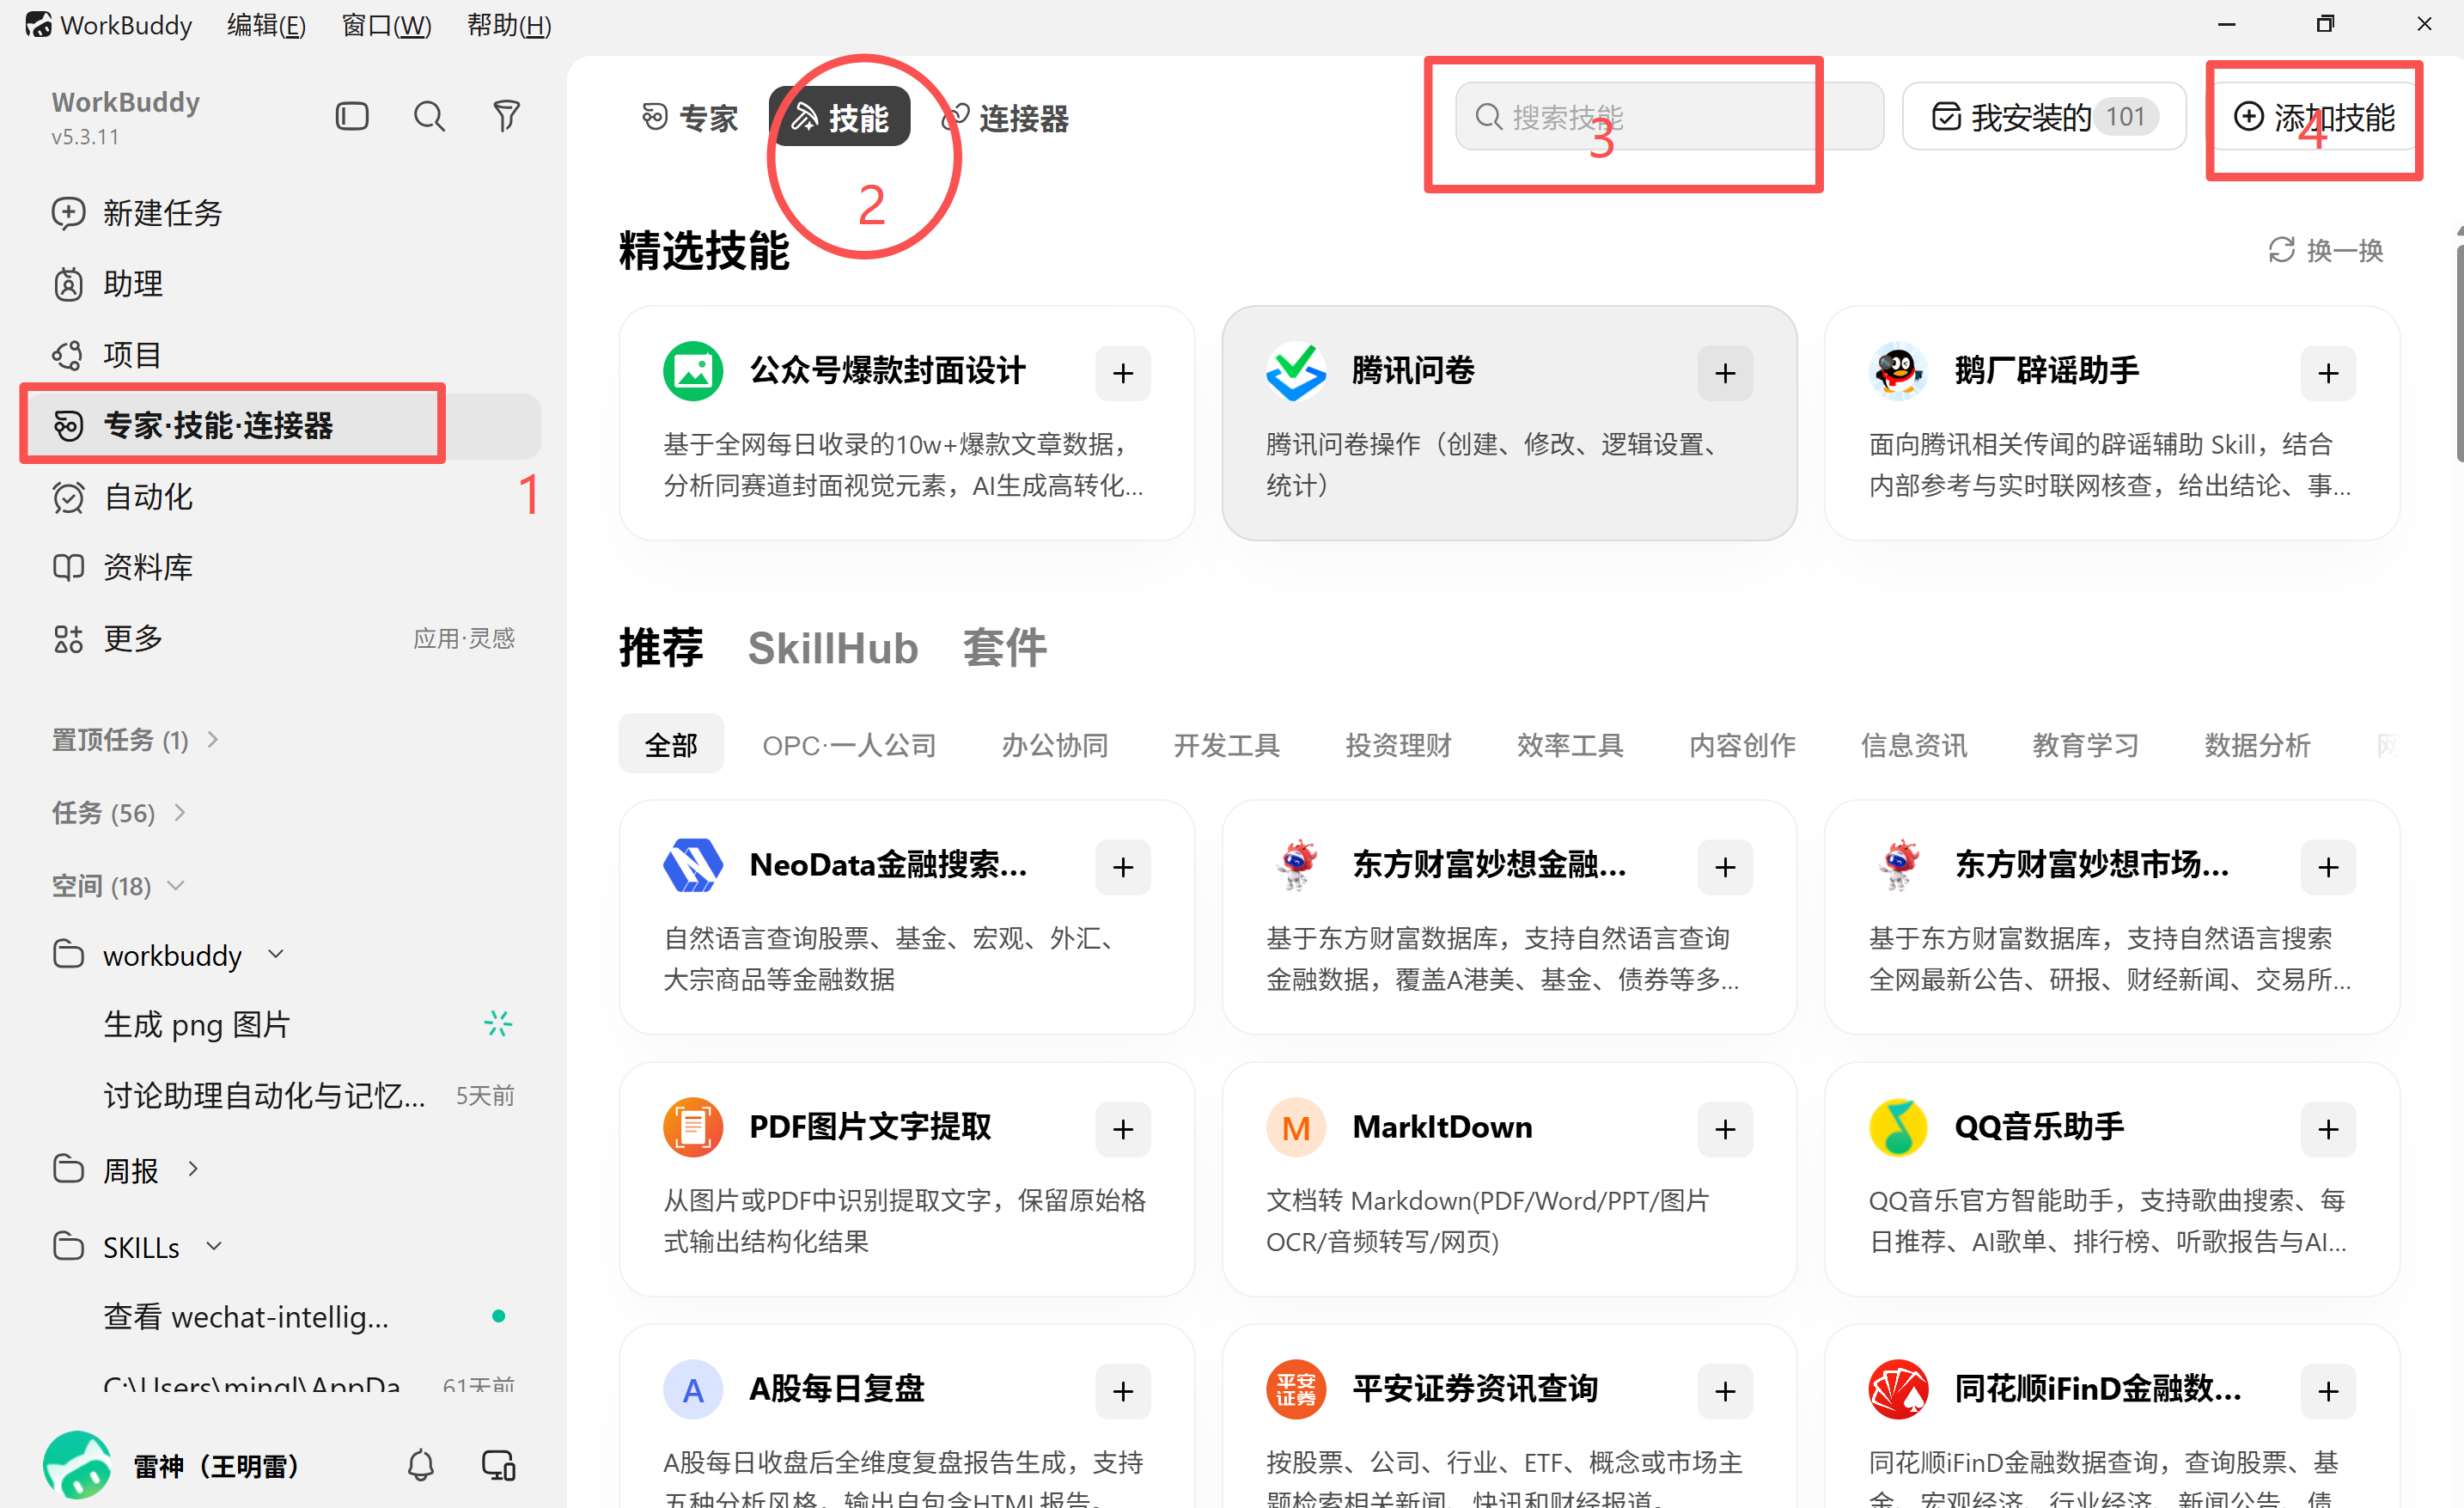Open the MarkItDown skill card
This screenshot has width=2464, height=1508.
point(1509,1179)
